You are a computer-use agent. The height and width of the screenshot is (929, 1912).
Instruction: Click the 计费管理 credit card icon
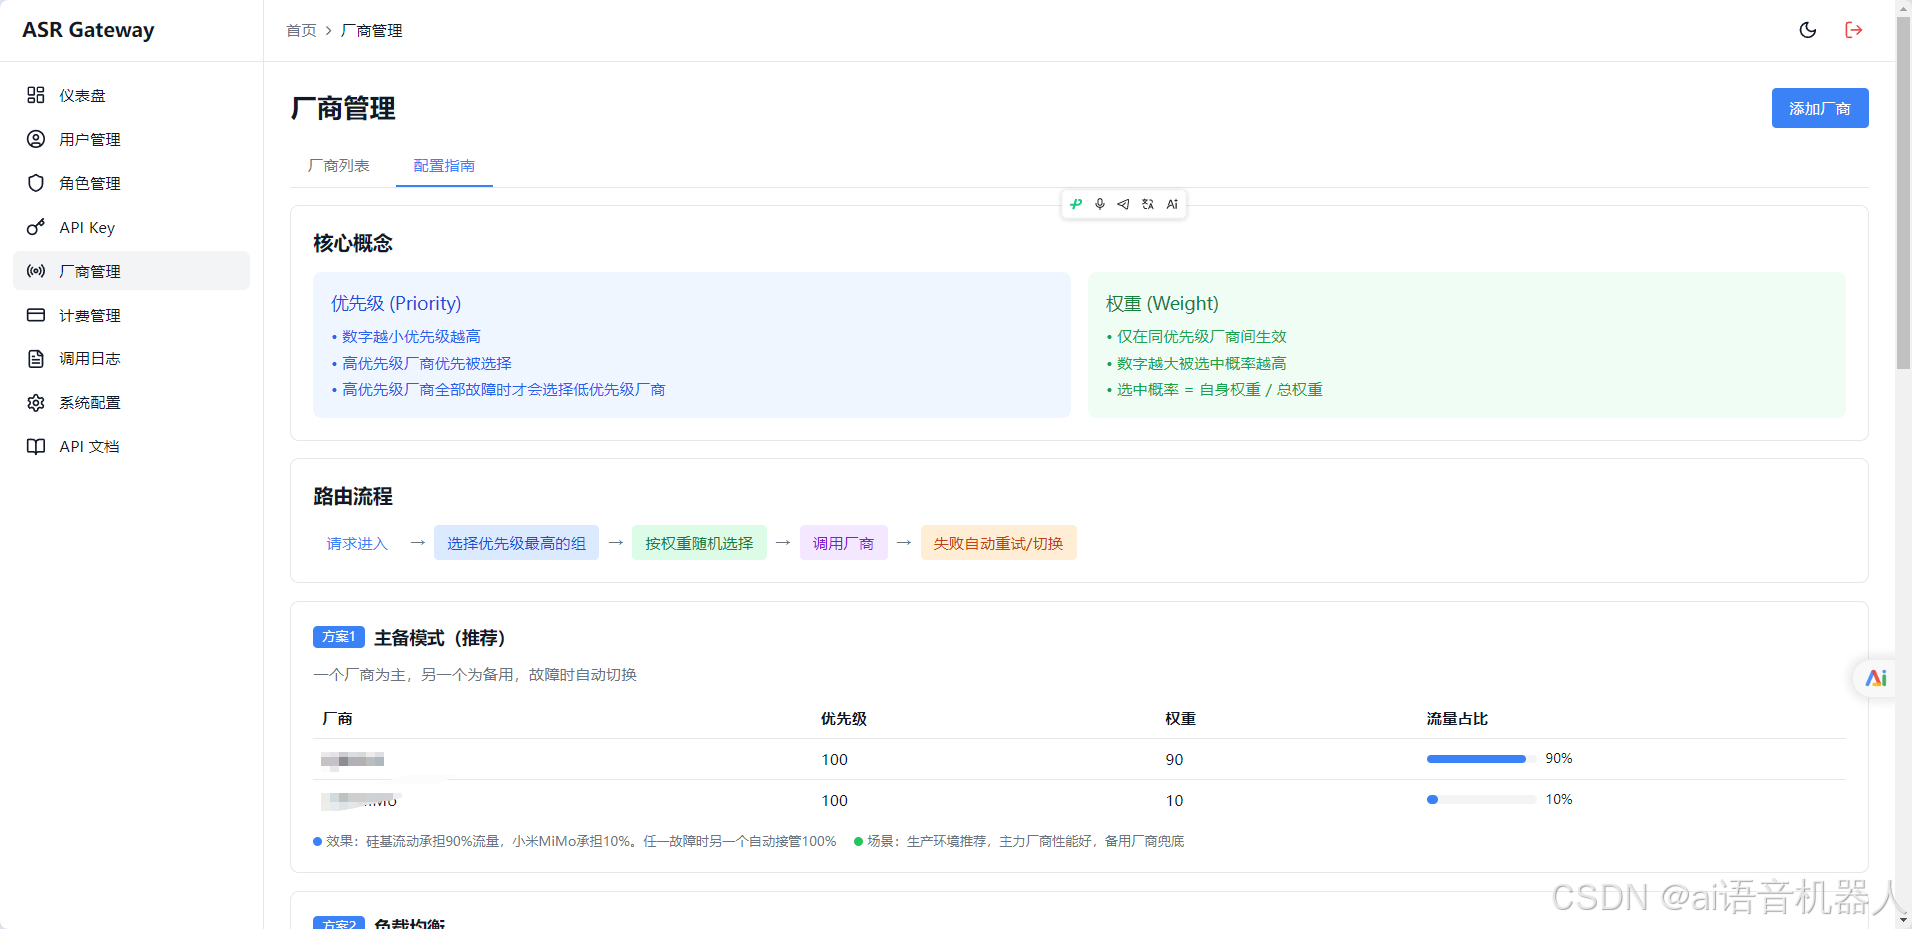point(36,315)
